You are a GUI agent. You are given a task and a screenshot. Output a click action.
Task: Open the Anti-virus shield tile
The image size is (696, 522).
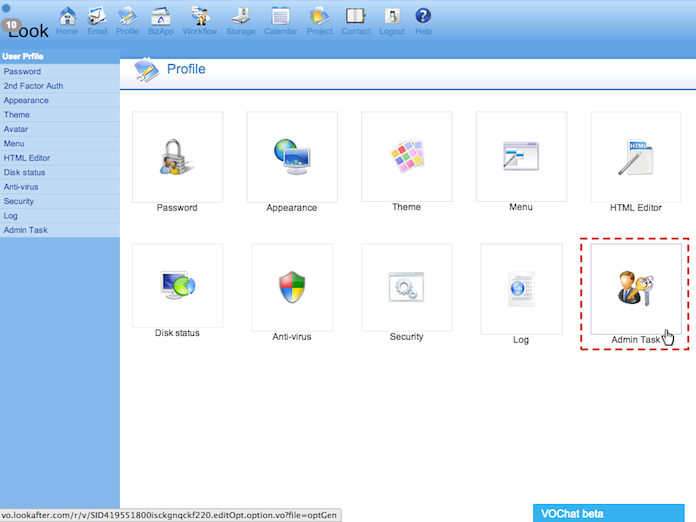[x=292, y=287]
